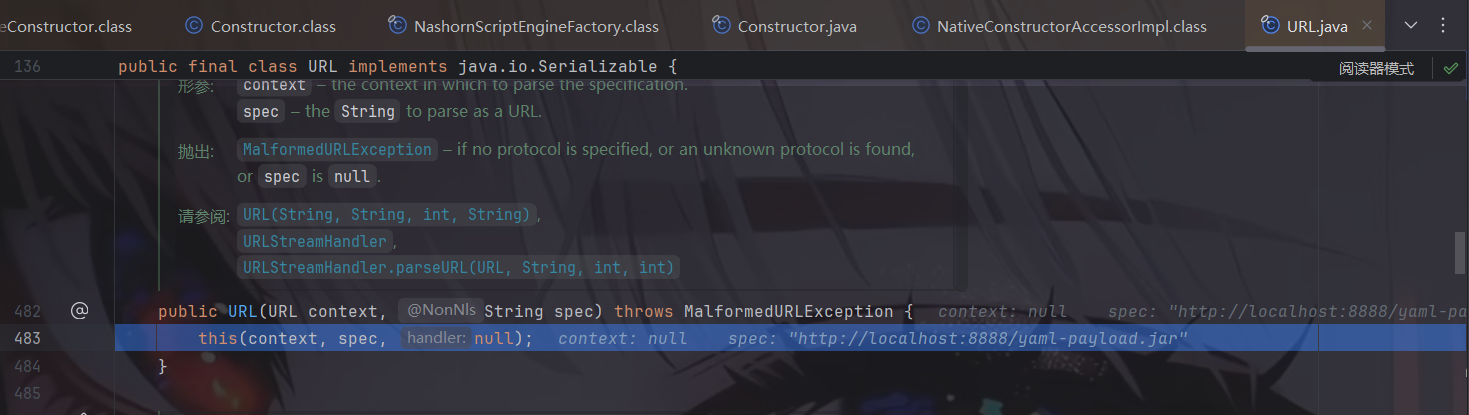Open the MalformedURLException doc link
Screen dimensions: 1469x415
(x=337, y=150)
